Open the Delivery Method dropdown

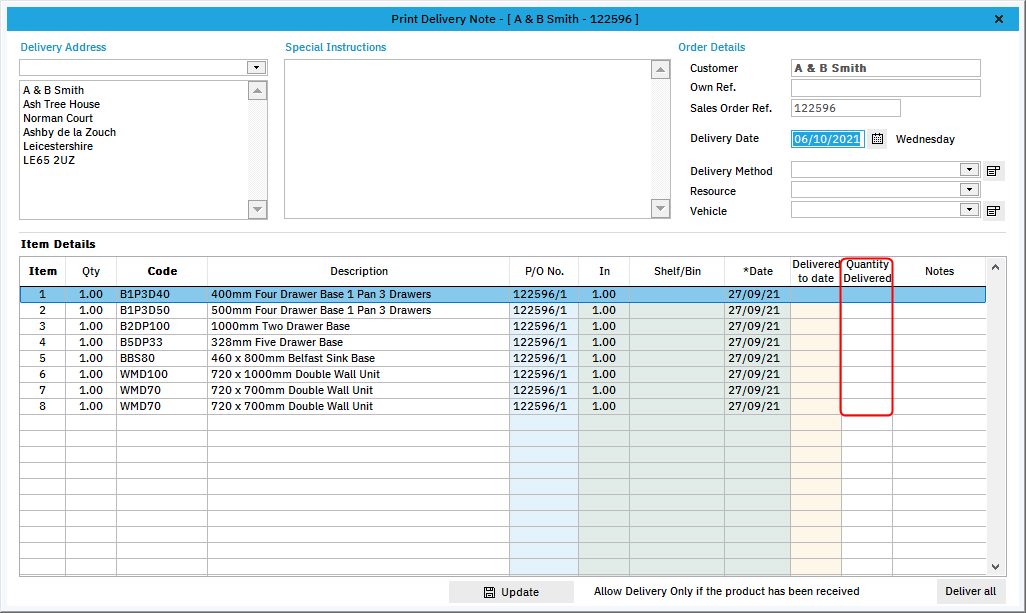[968, 170]
